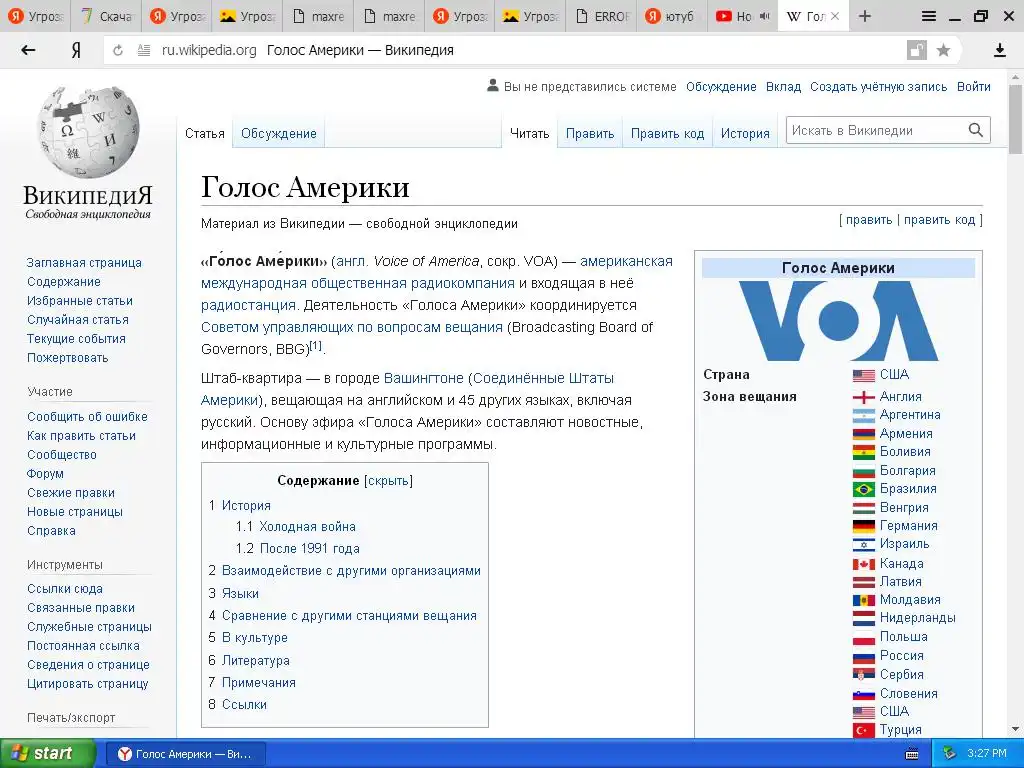Select the Canada flag icon
Screen dimensions: 1024x768
(863, 564)
